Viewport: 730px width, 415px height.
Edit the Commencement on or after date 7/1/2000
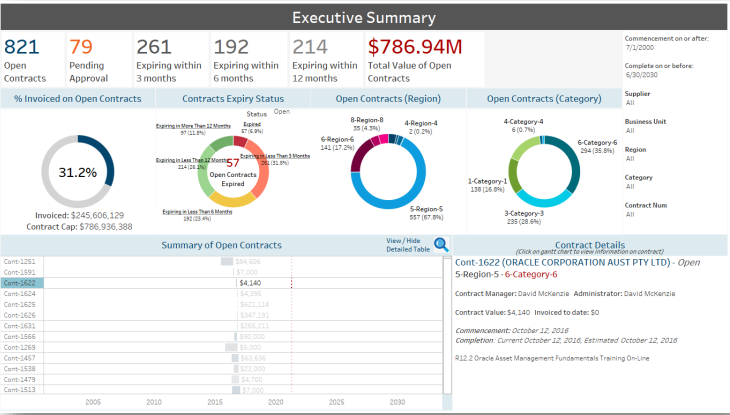pyautogui.click(x=640, y=48)
